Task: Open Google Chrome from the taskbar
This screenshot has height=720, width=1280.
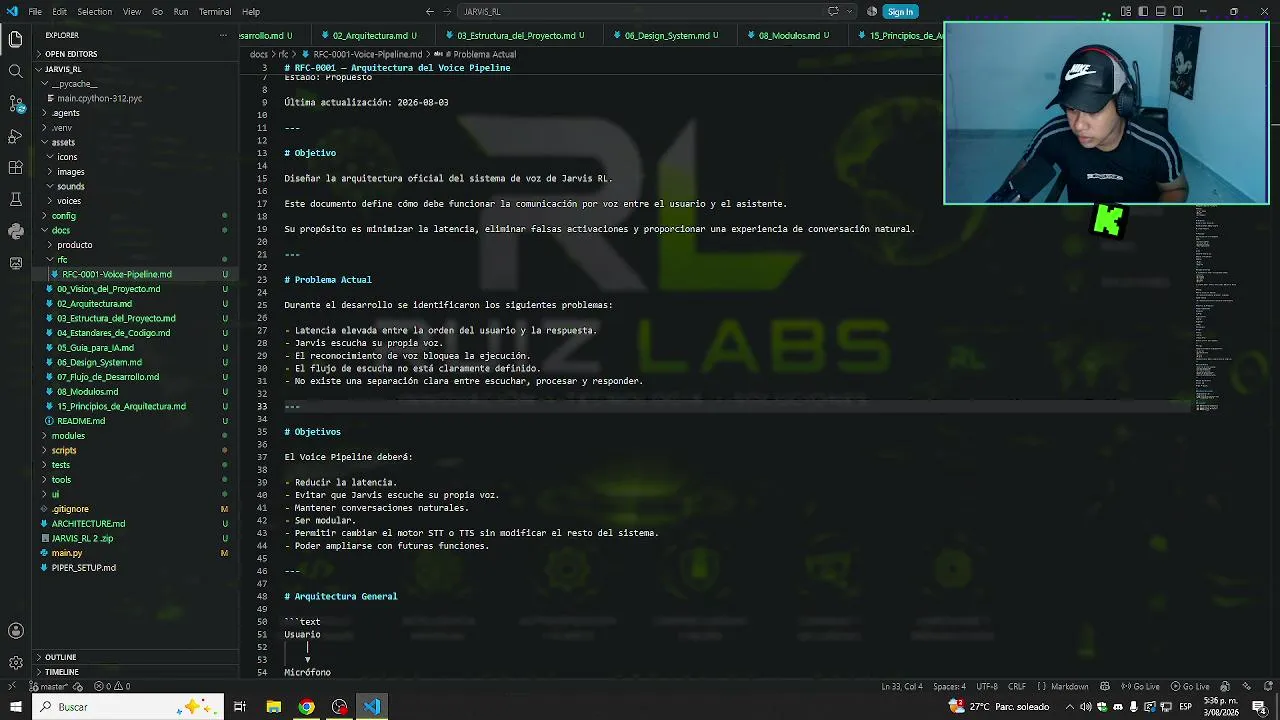Action: (306, 707)
